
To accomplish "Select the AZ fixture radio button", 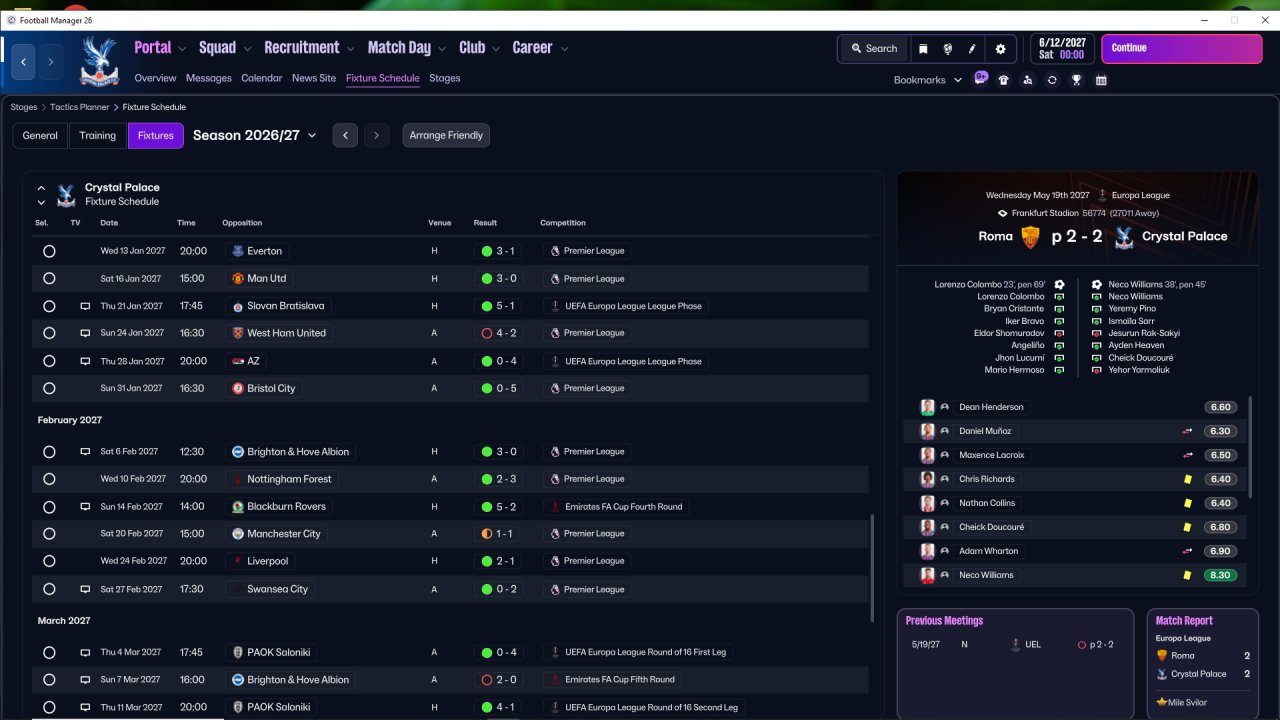I will (x=49, y=361).
